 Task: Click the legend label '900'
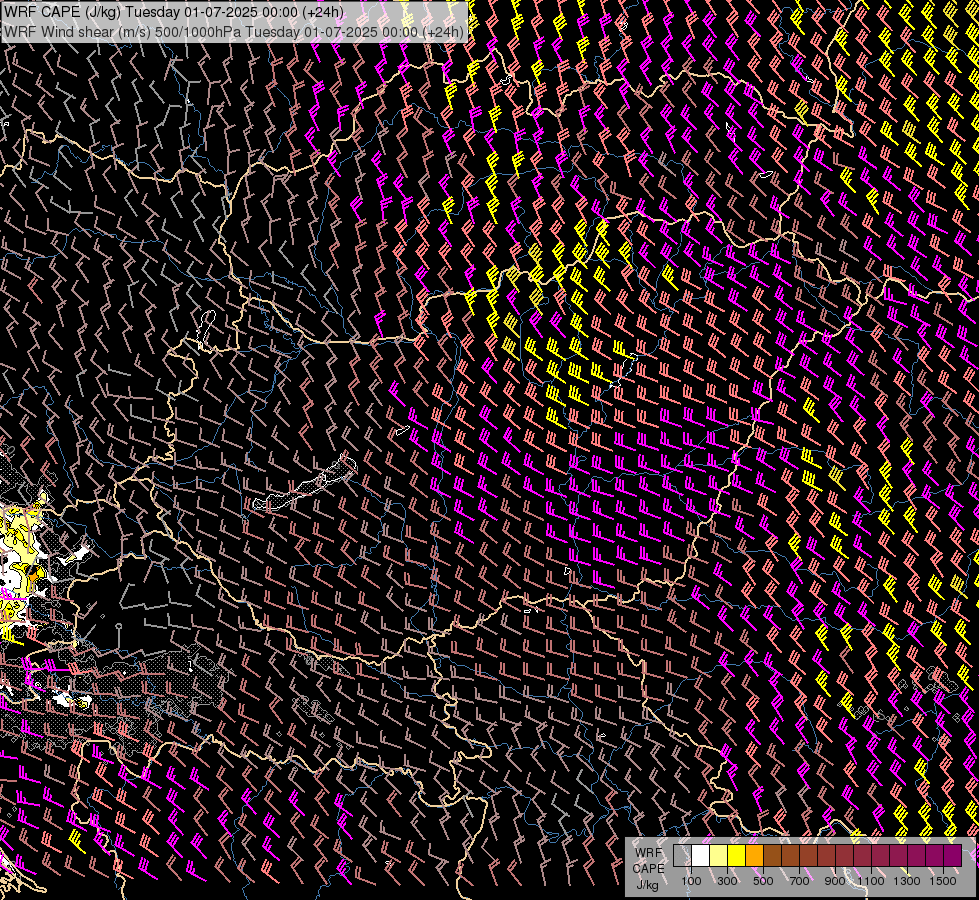point(835,881)
